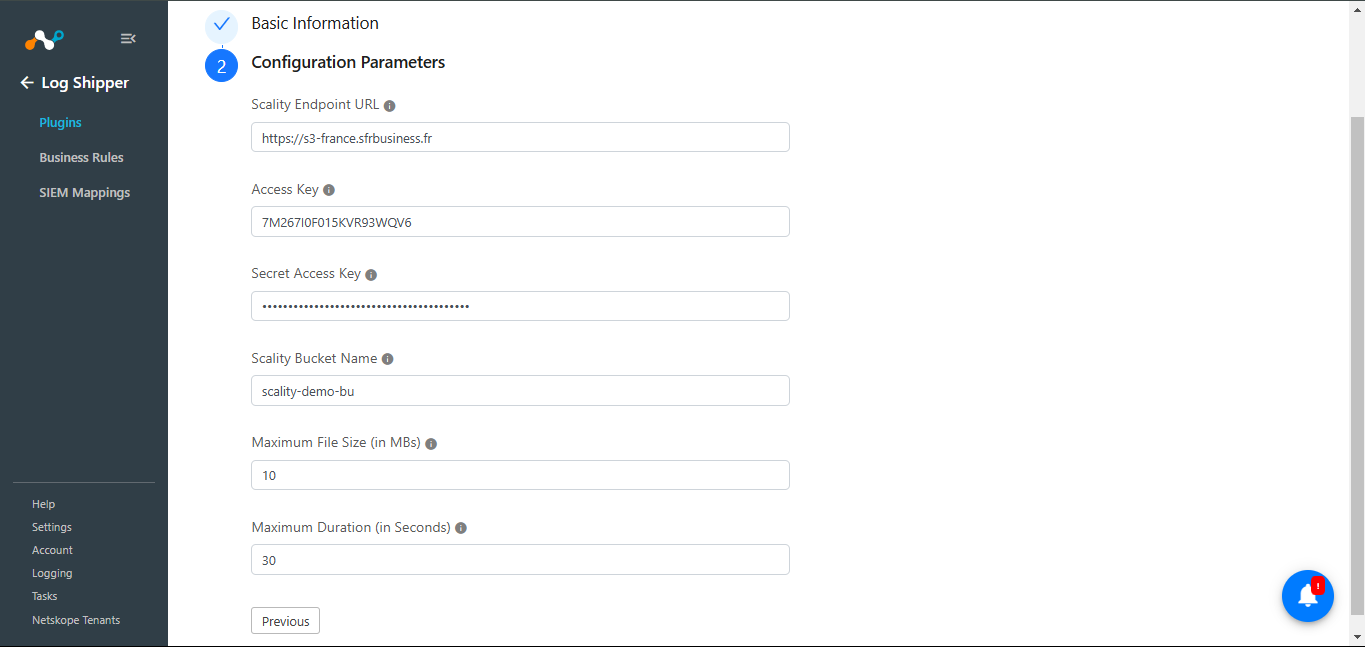Screen dimensions: 1365x647
Task: Show info icon next to Access Key
Action: pyautogui.click(x=329, y=190)
